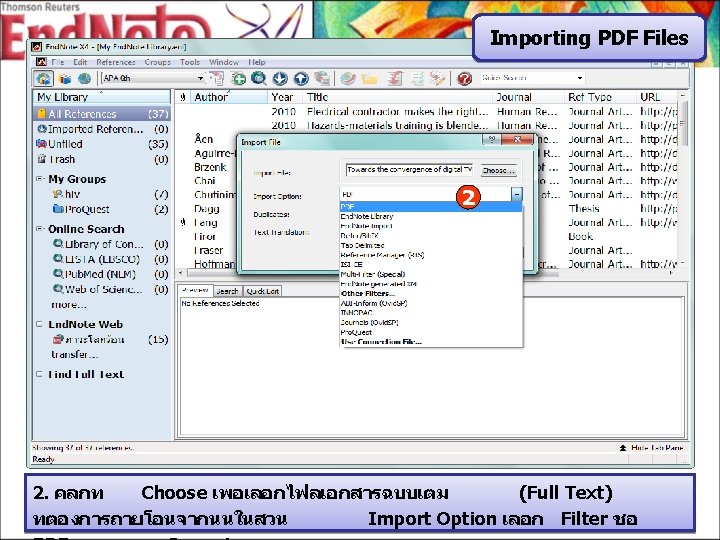Sort by the Year column header
The image size is (720, 540).
pos(285,97)
